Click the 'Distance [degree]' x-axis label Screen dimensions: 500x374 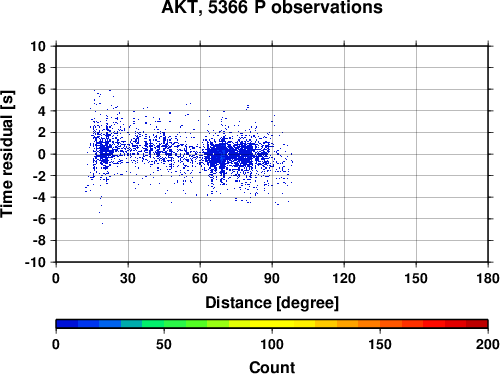[272, 303]
